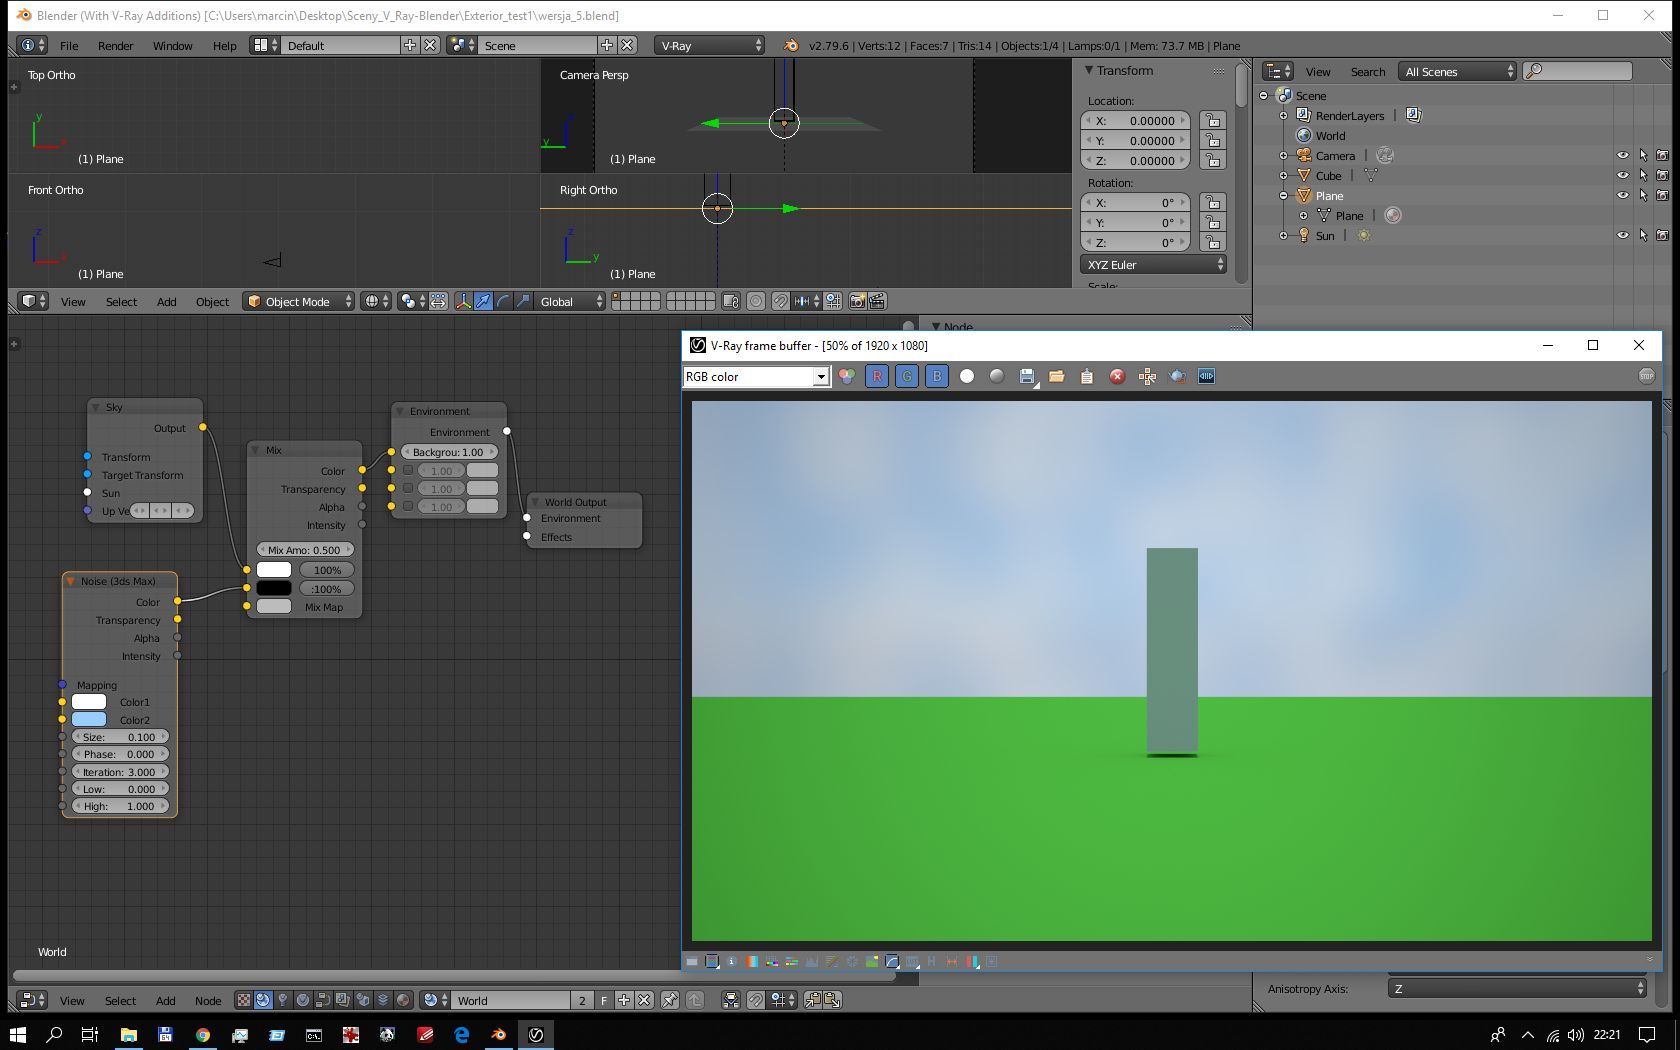The width and height of the screenshot is (1680, 1050).
Task: Click the OpenGL render image camera icon
Action: pos(857,301)
